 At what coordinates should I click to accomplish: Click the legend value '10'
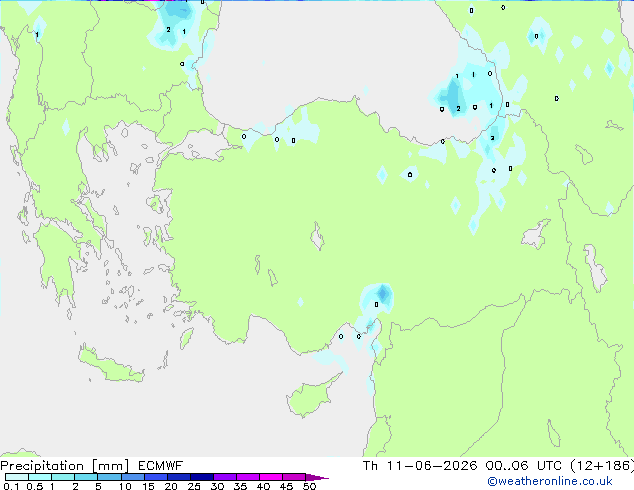click(125, 486)
